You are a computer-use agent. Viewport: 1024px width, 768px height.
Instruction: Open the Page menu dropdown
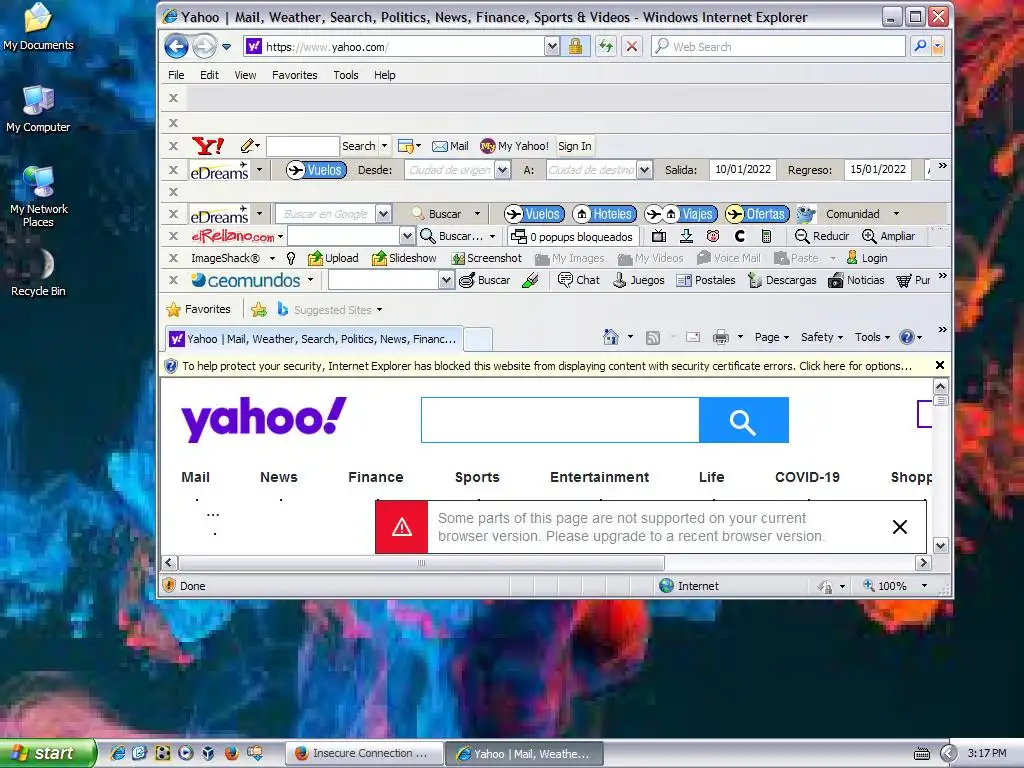772,337
